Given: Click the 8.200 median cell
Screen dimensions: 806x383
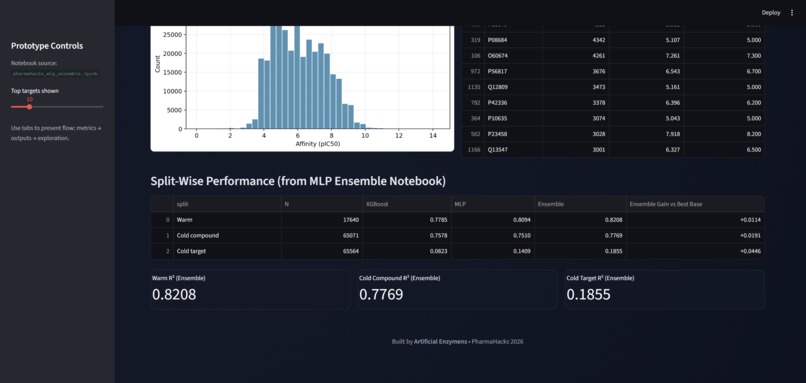Looking at the screenshot, I should (x=724, y=134).
